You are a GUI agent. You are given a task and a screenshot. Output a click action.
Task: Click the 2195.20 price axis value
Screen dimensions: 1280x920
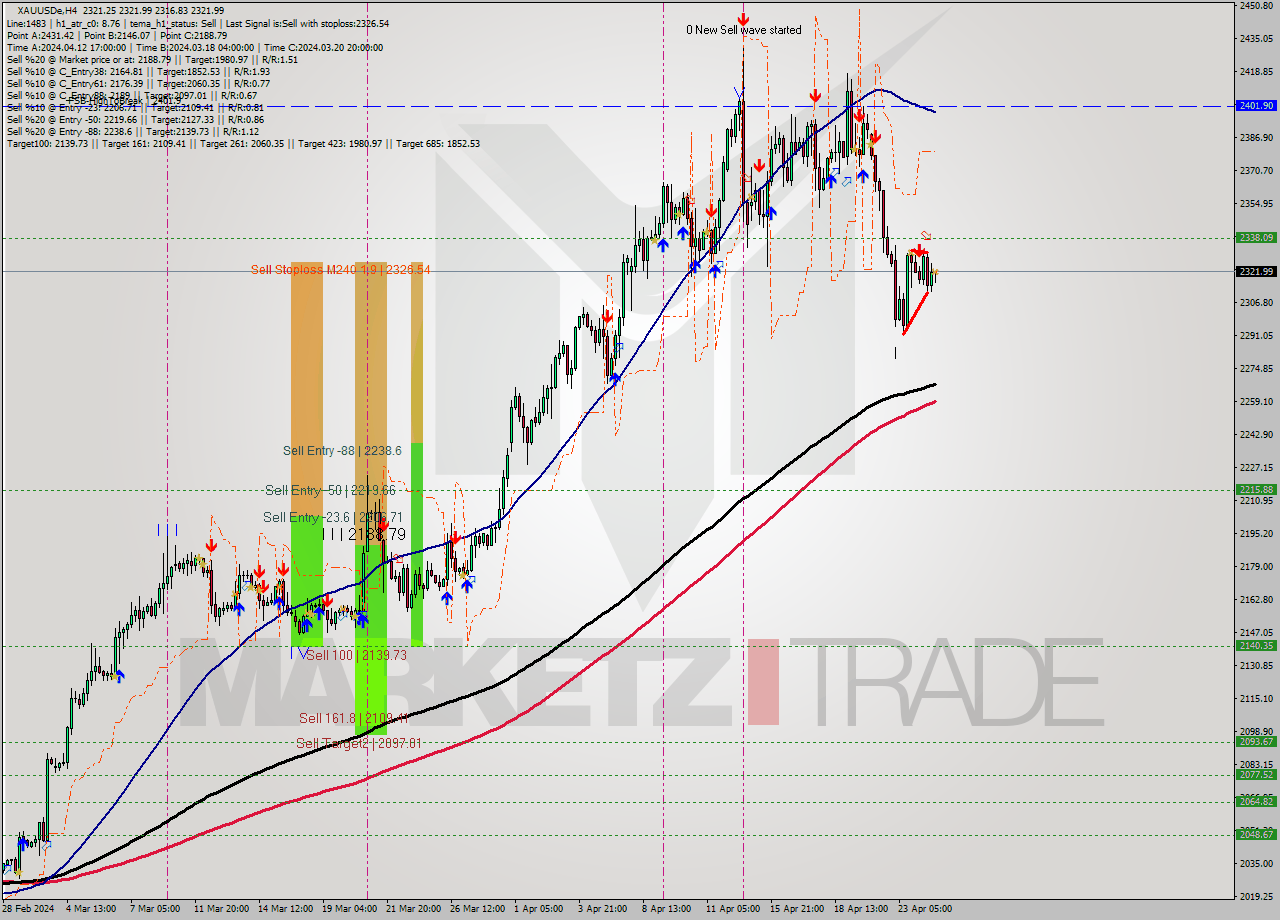[x=1256, y=534]
